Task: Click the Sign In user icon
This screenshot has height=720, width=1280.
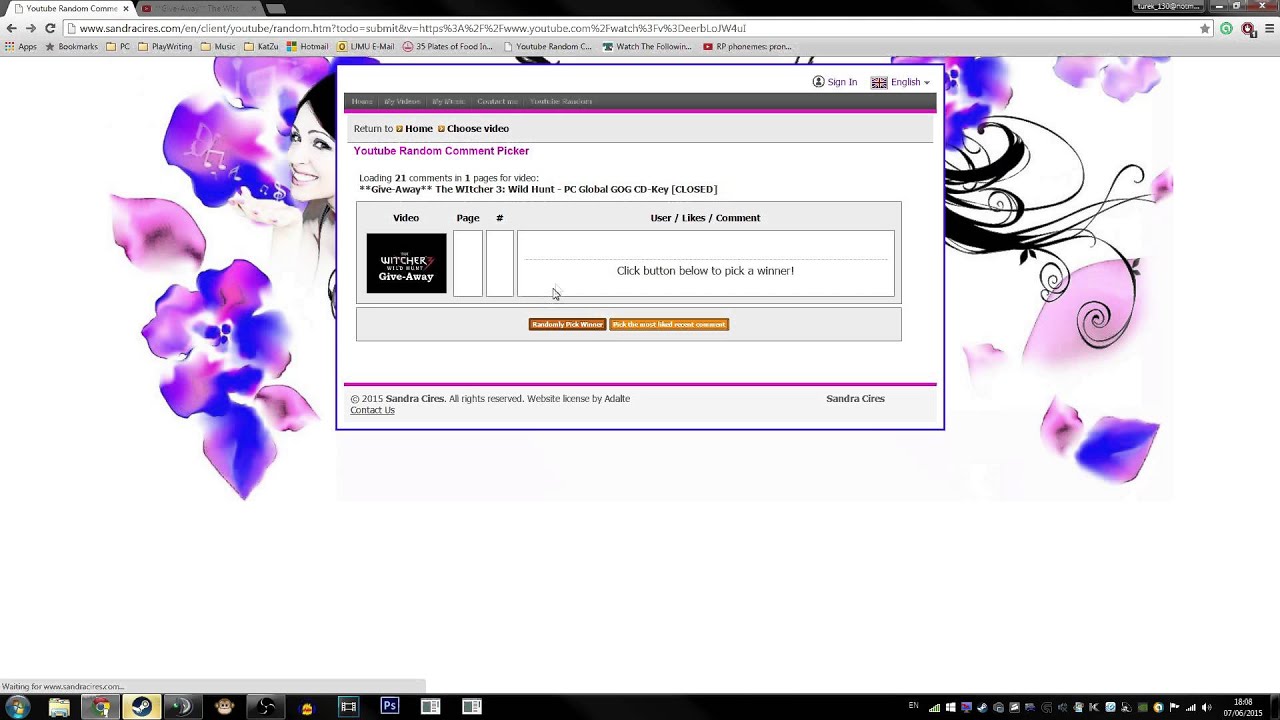Action: (818, 82)
